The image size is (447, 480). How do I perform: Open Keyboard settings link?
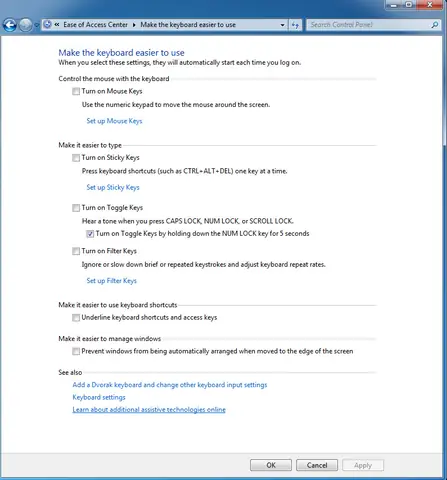99,397
